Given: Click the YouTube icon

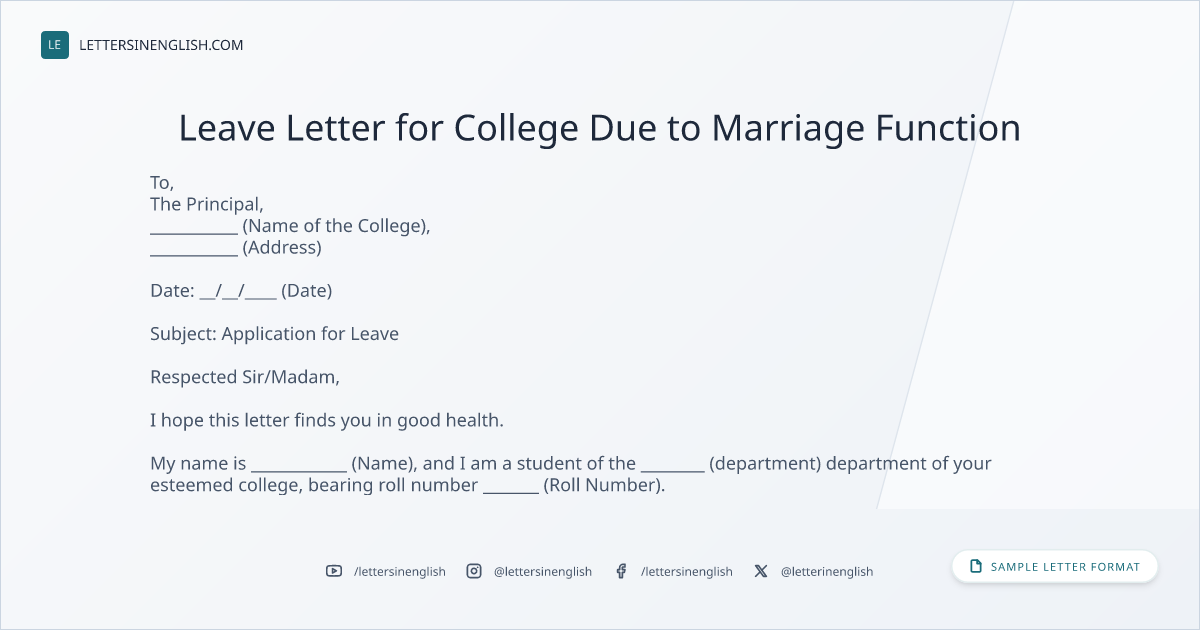Looking at the screenshot, I should [x=334, y=571].
